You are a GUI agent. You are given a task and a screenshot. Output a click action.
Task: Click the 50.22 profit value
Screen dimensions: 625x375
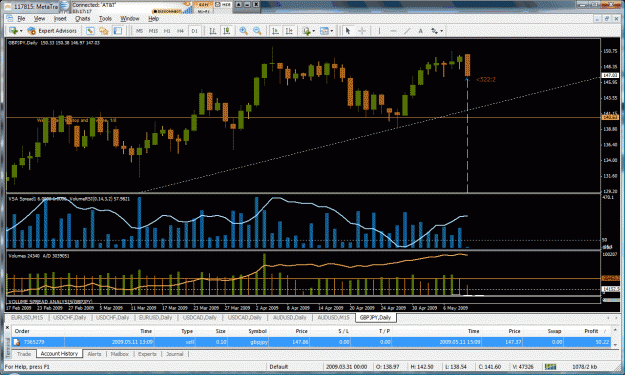click(602, 342)
